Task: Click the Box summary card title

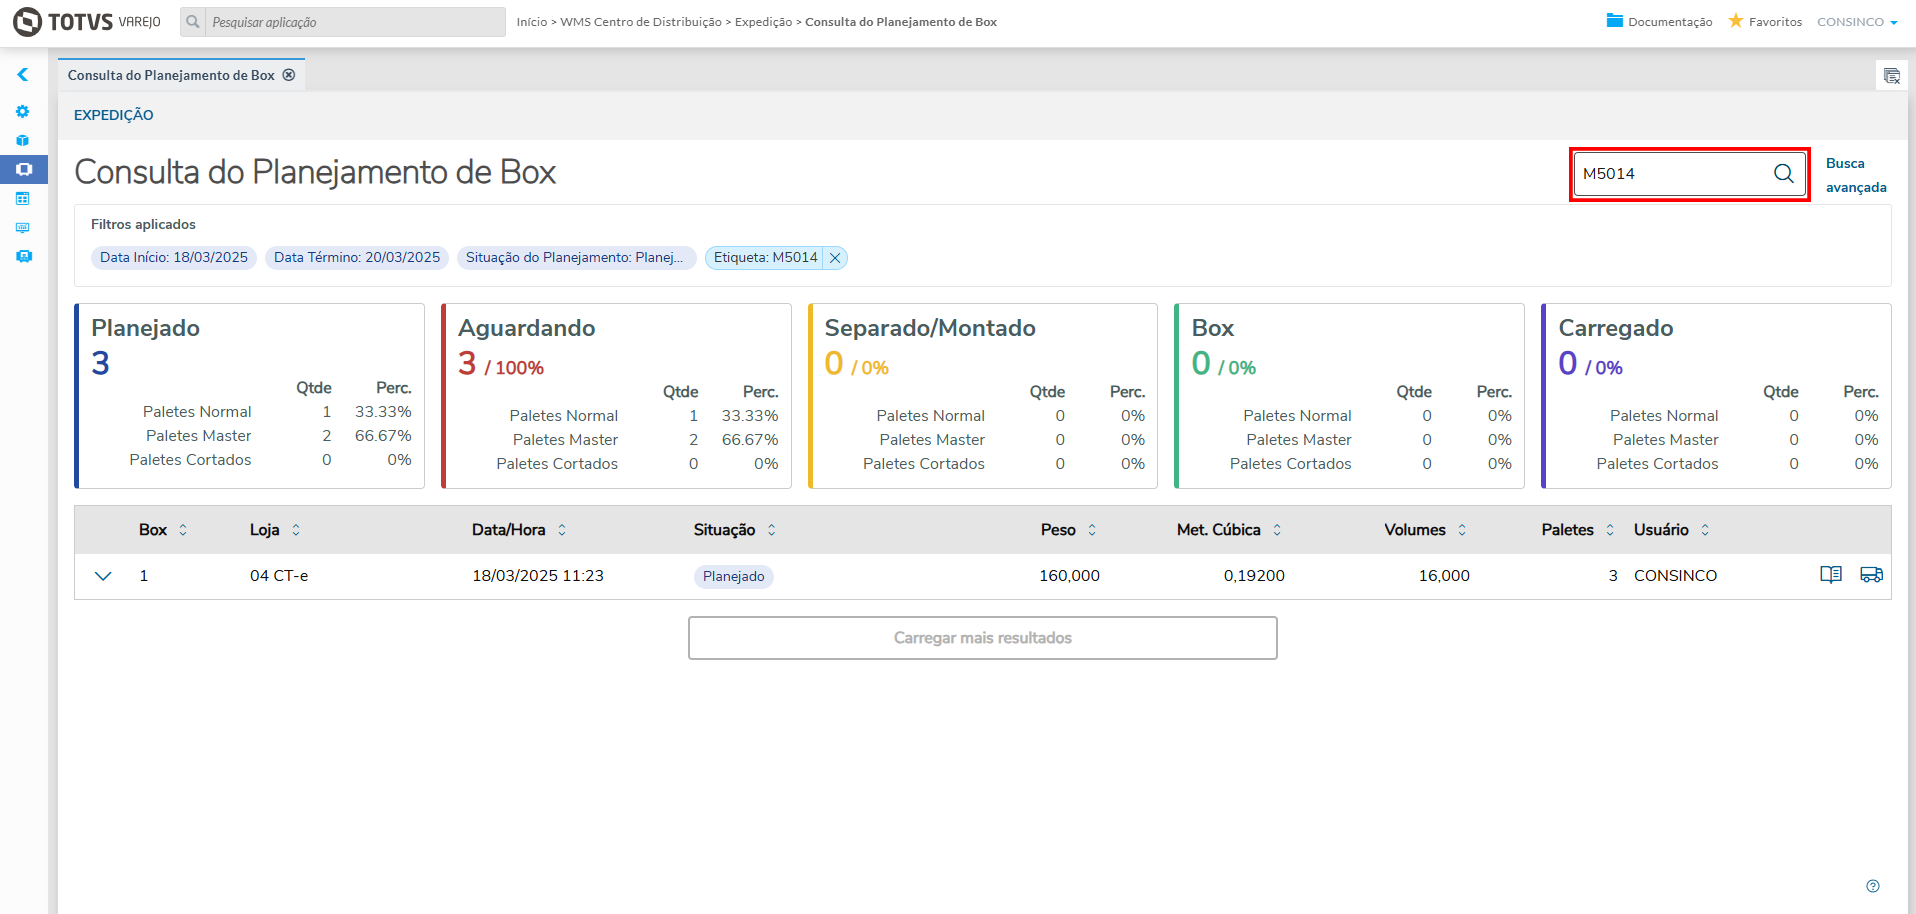Action: click(x=1213, y=328)
